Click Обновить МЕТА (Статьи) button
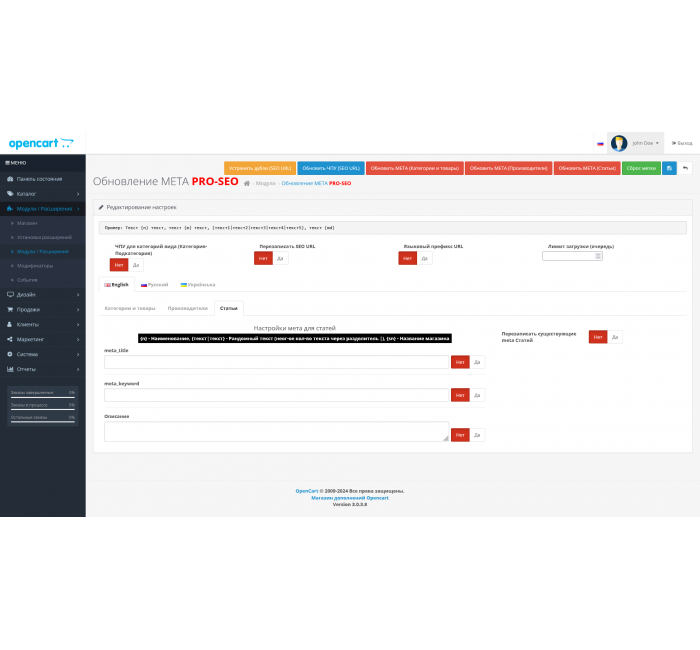 click(x=587, y=168)
